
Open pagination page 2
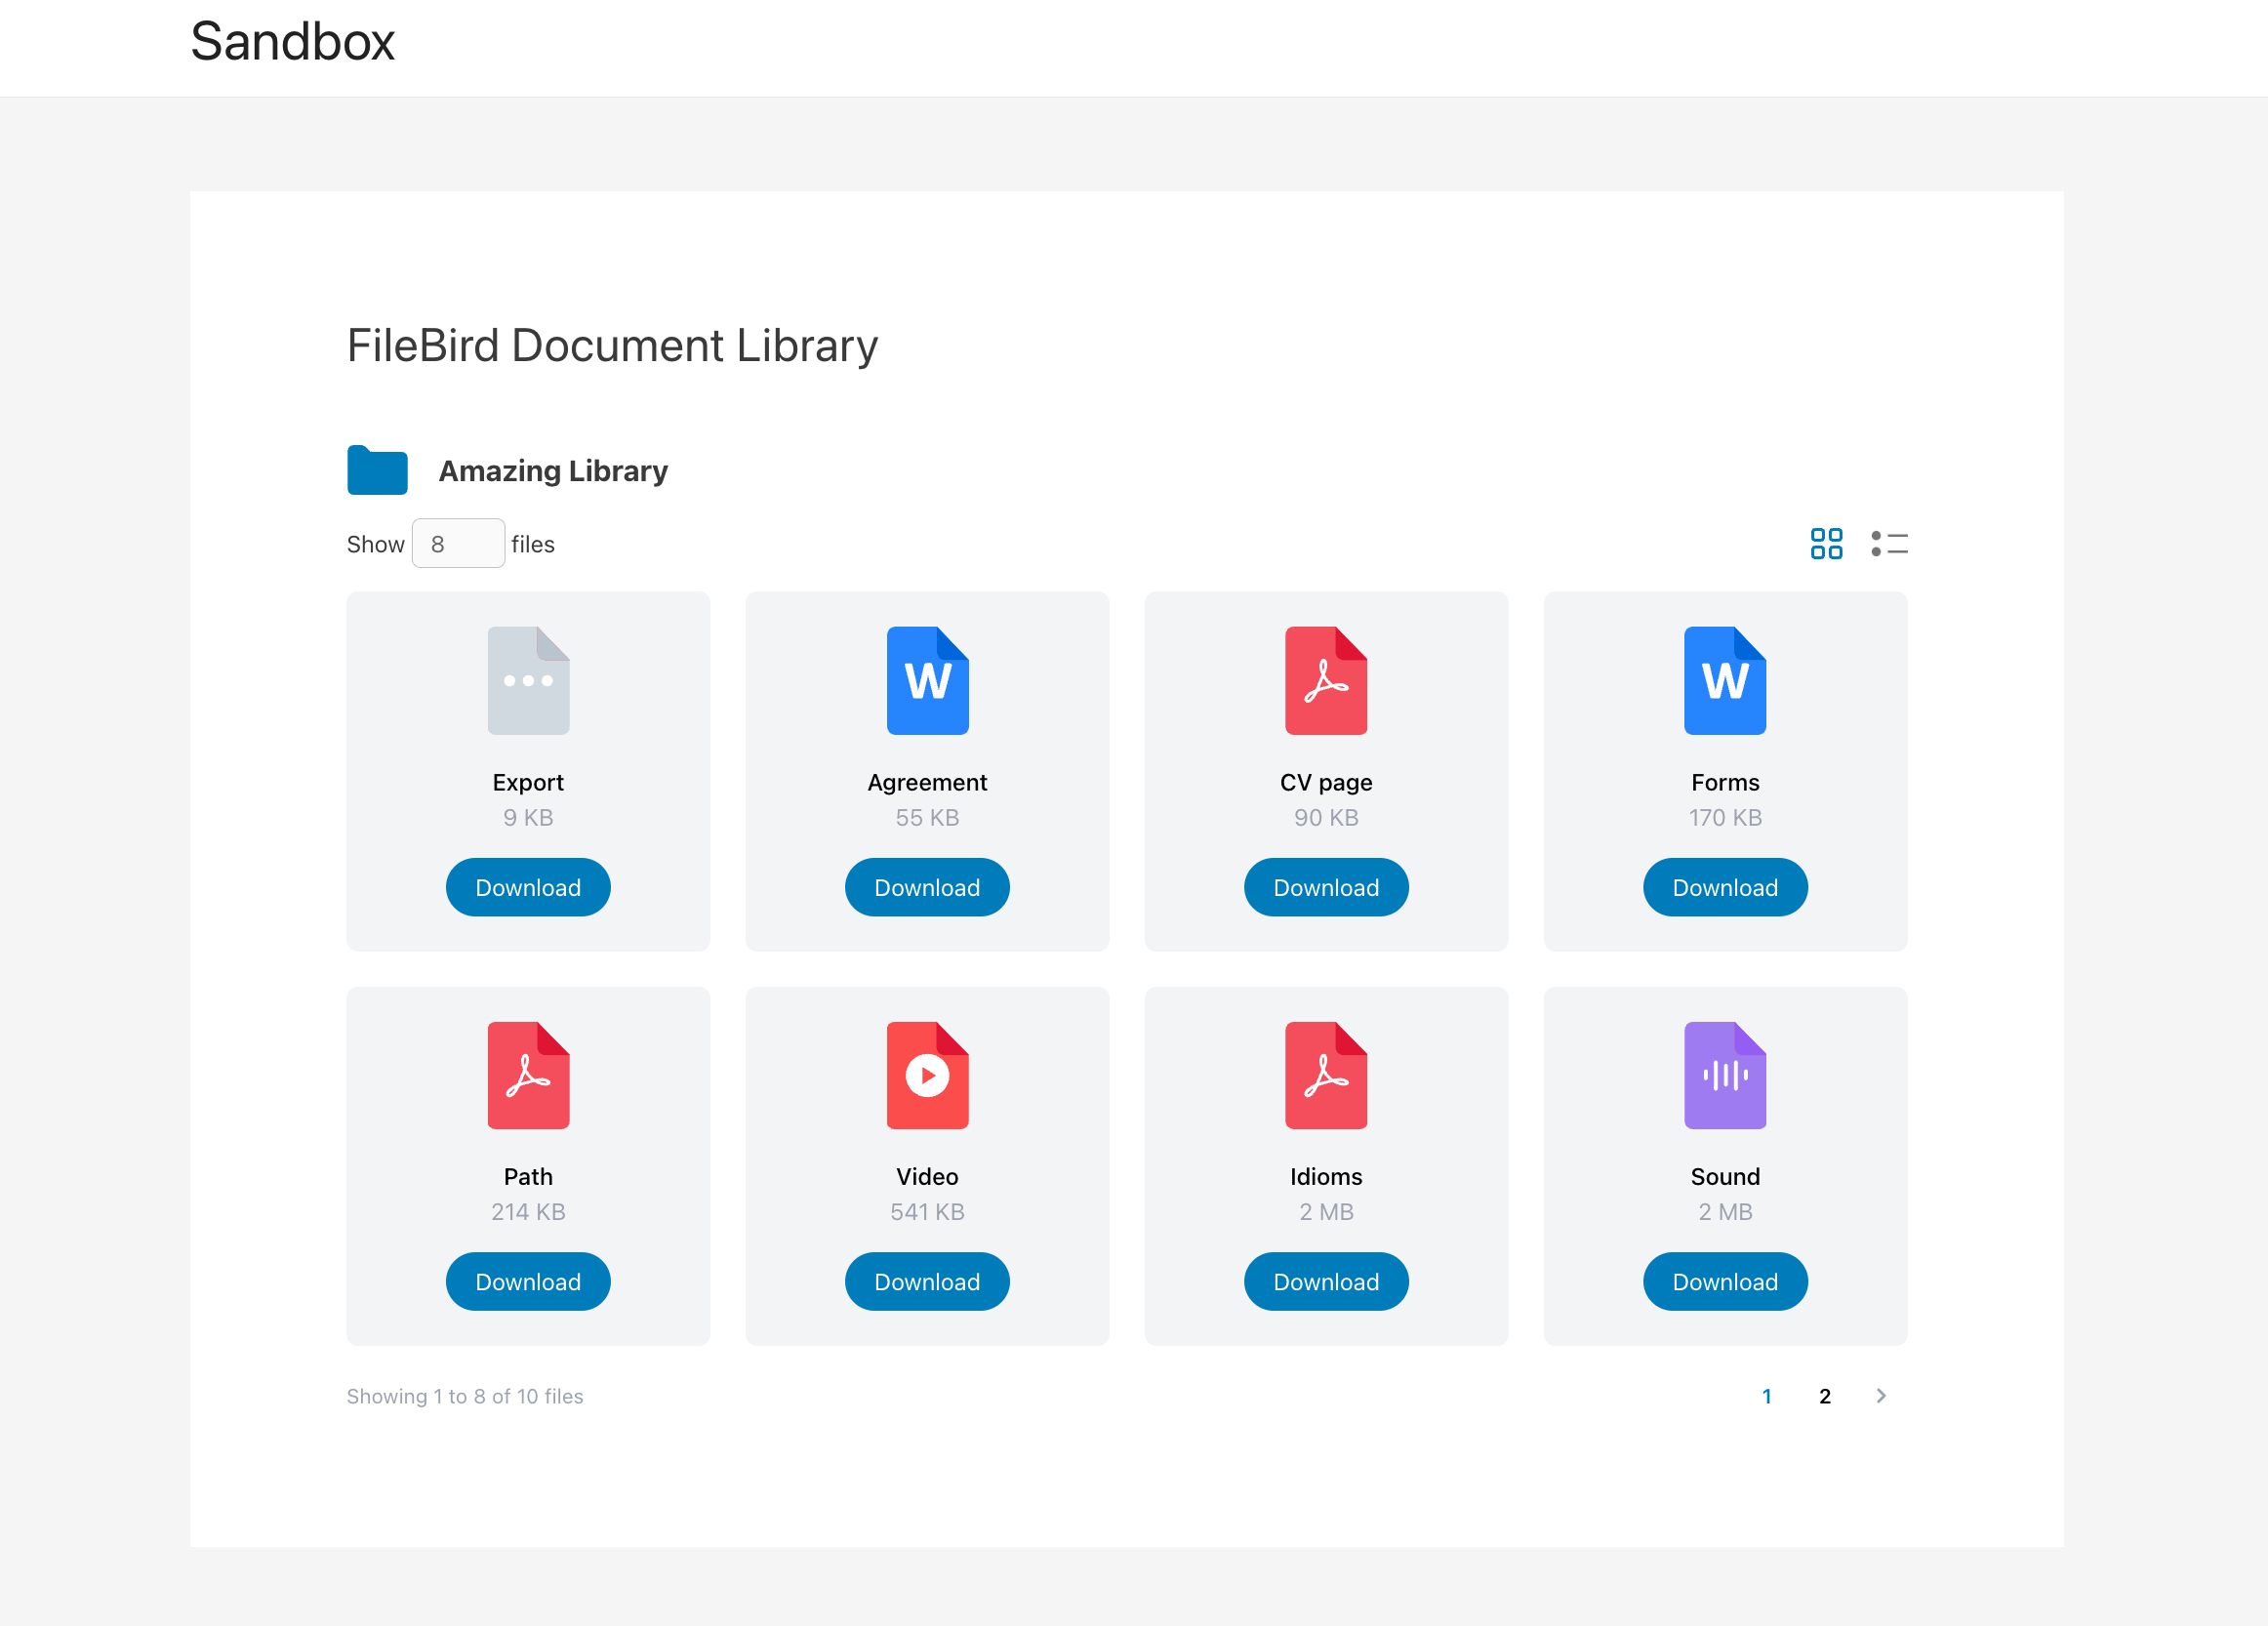(1825, 1396)
